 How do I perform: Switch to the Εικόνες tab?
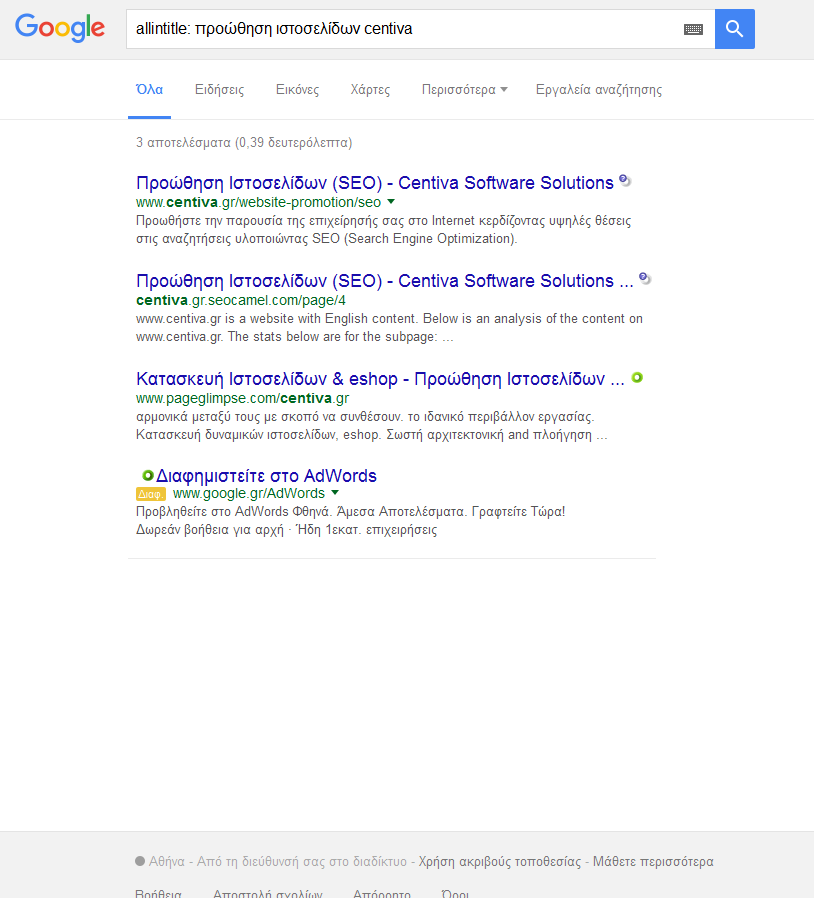tap(297, 89)
